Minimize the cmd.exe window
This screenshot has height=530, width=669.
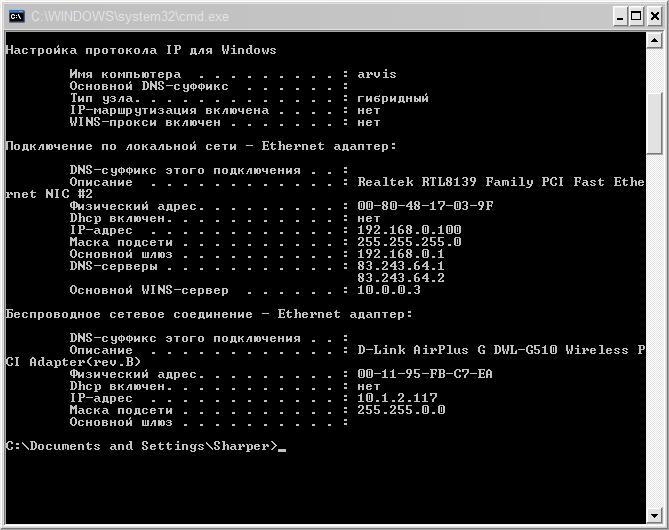point(620,16)
